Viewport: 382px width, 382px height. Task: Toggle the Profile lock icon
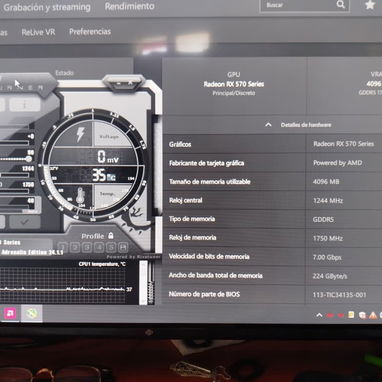[111, 236]
